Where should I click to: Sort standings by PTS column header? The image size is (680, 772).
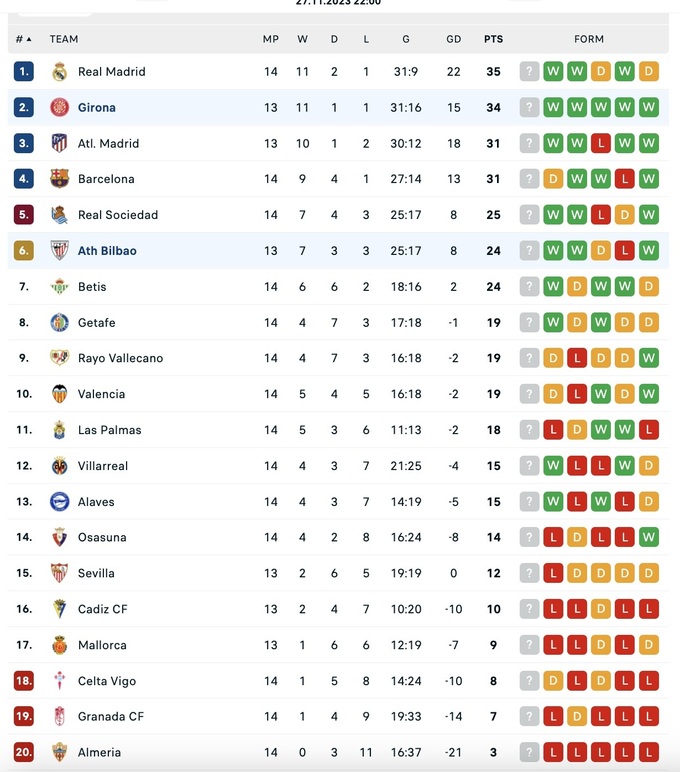point(493,39)
